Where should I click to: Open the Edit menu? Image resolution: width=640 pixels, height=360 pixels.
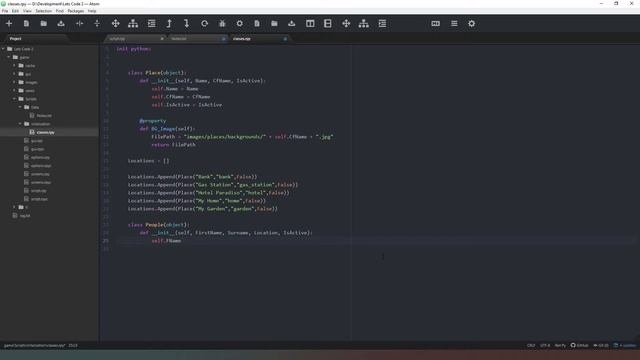15,11
